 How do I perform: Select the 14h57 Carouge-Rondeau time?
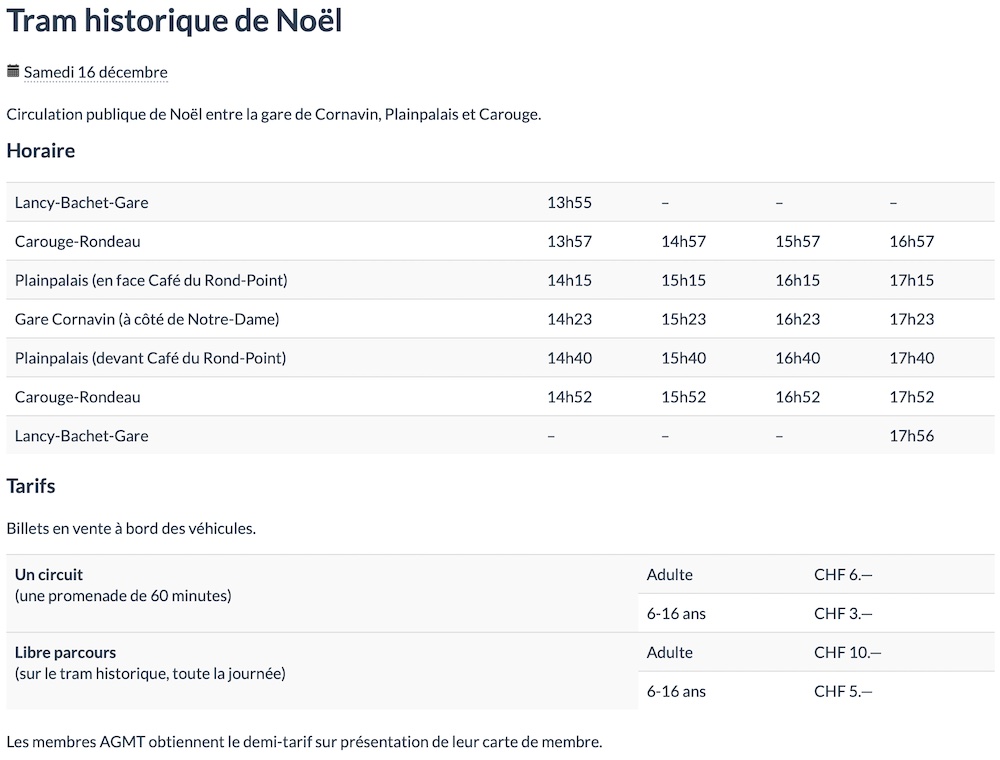tap(683, 241)
